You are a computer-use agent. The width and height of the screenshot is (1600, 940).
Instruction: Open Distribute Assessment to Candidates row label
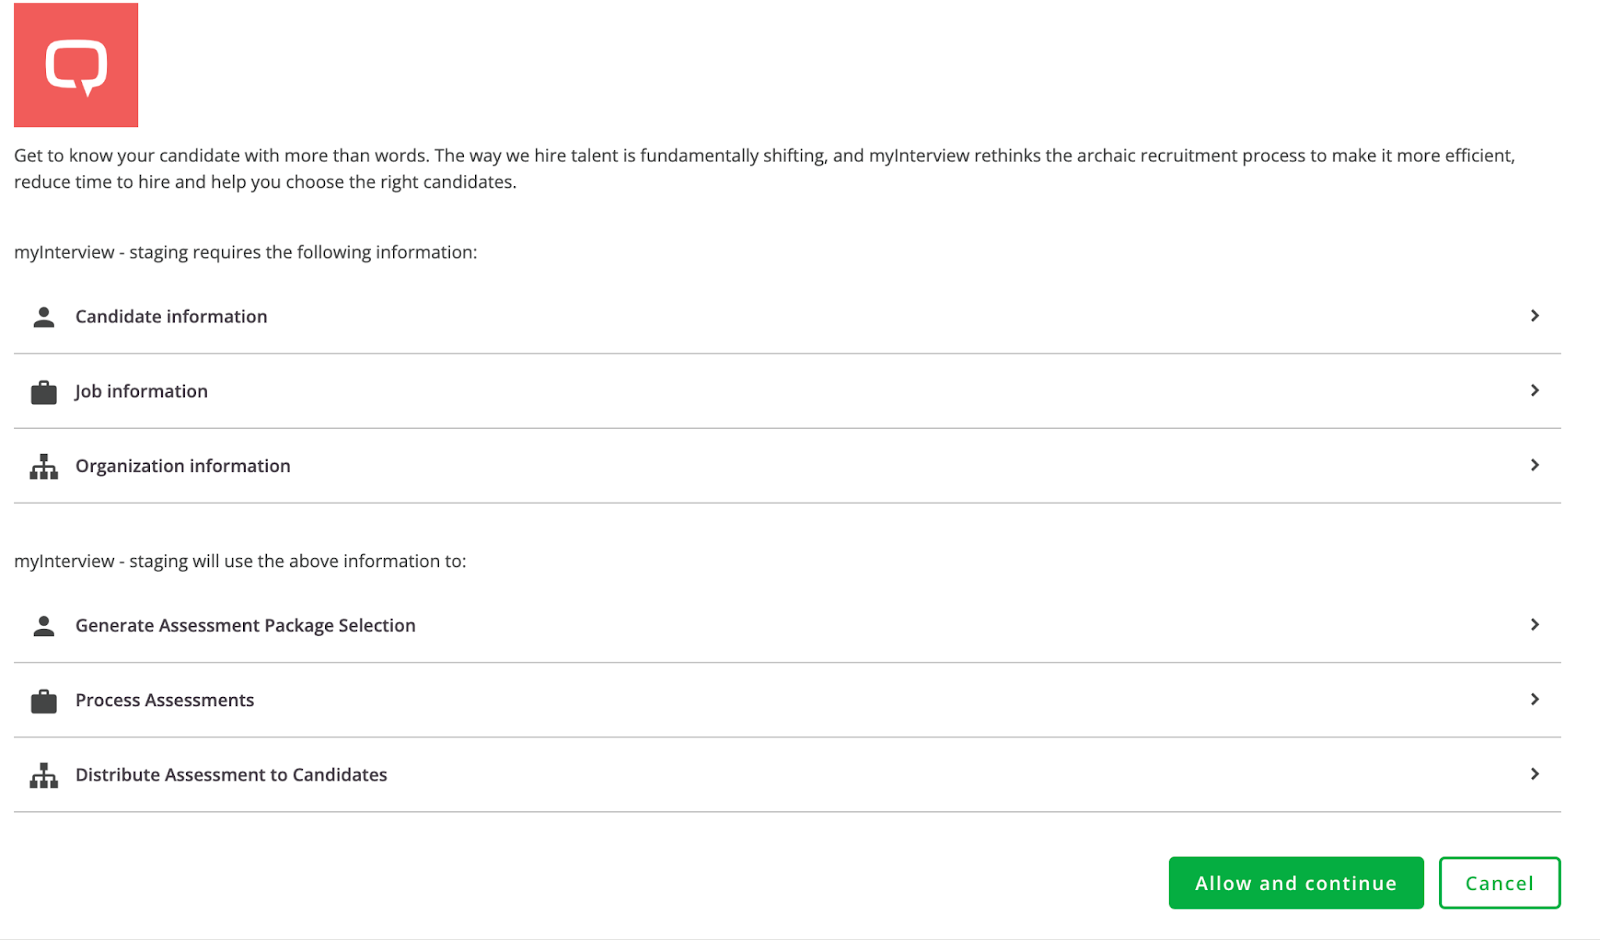click(231, 776)
